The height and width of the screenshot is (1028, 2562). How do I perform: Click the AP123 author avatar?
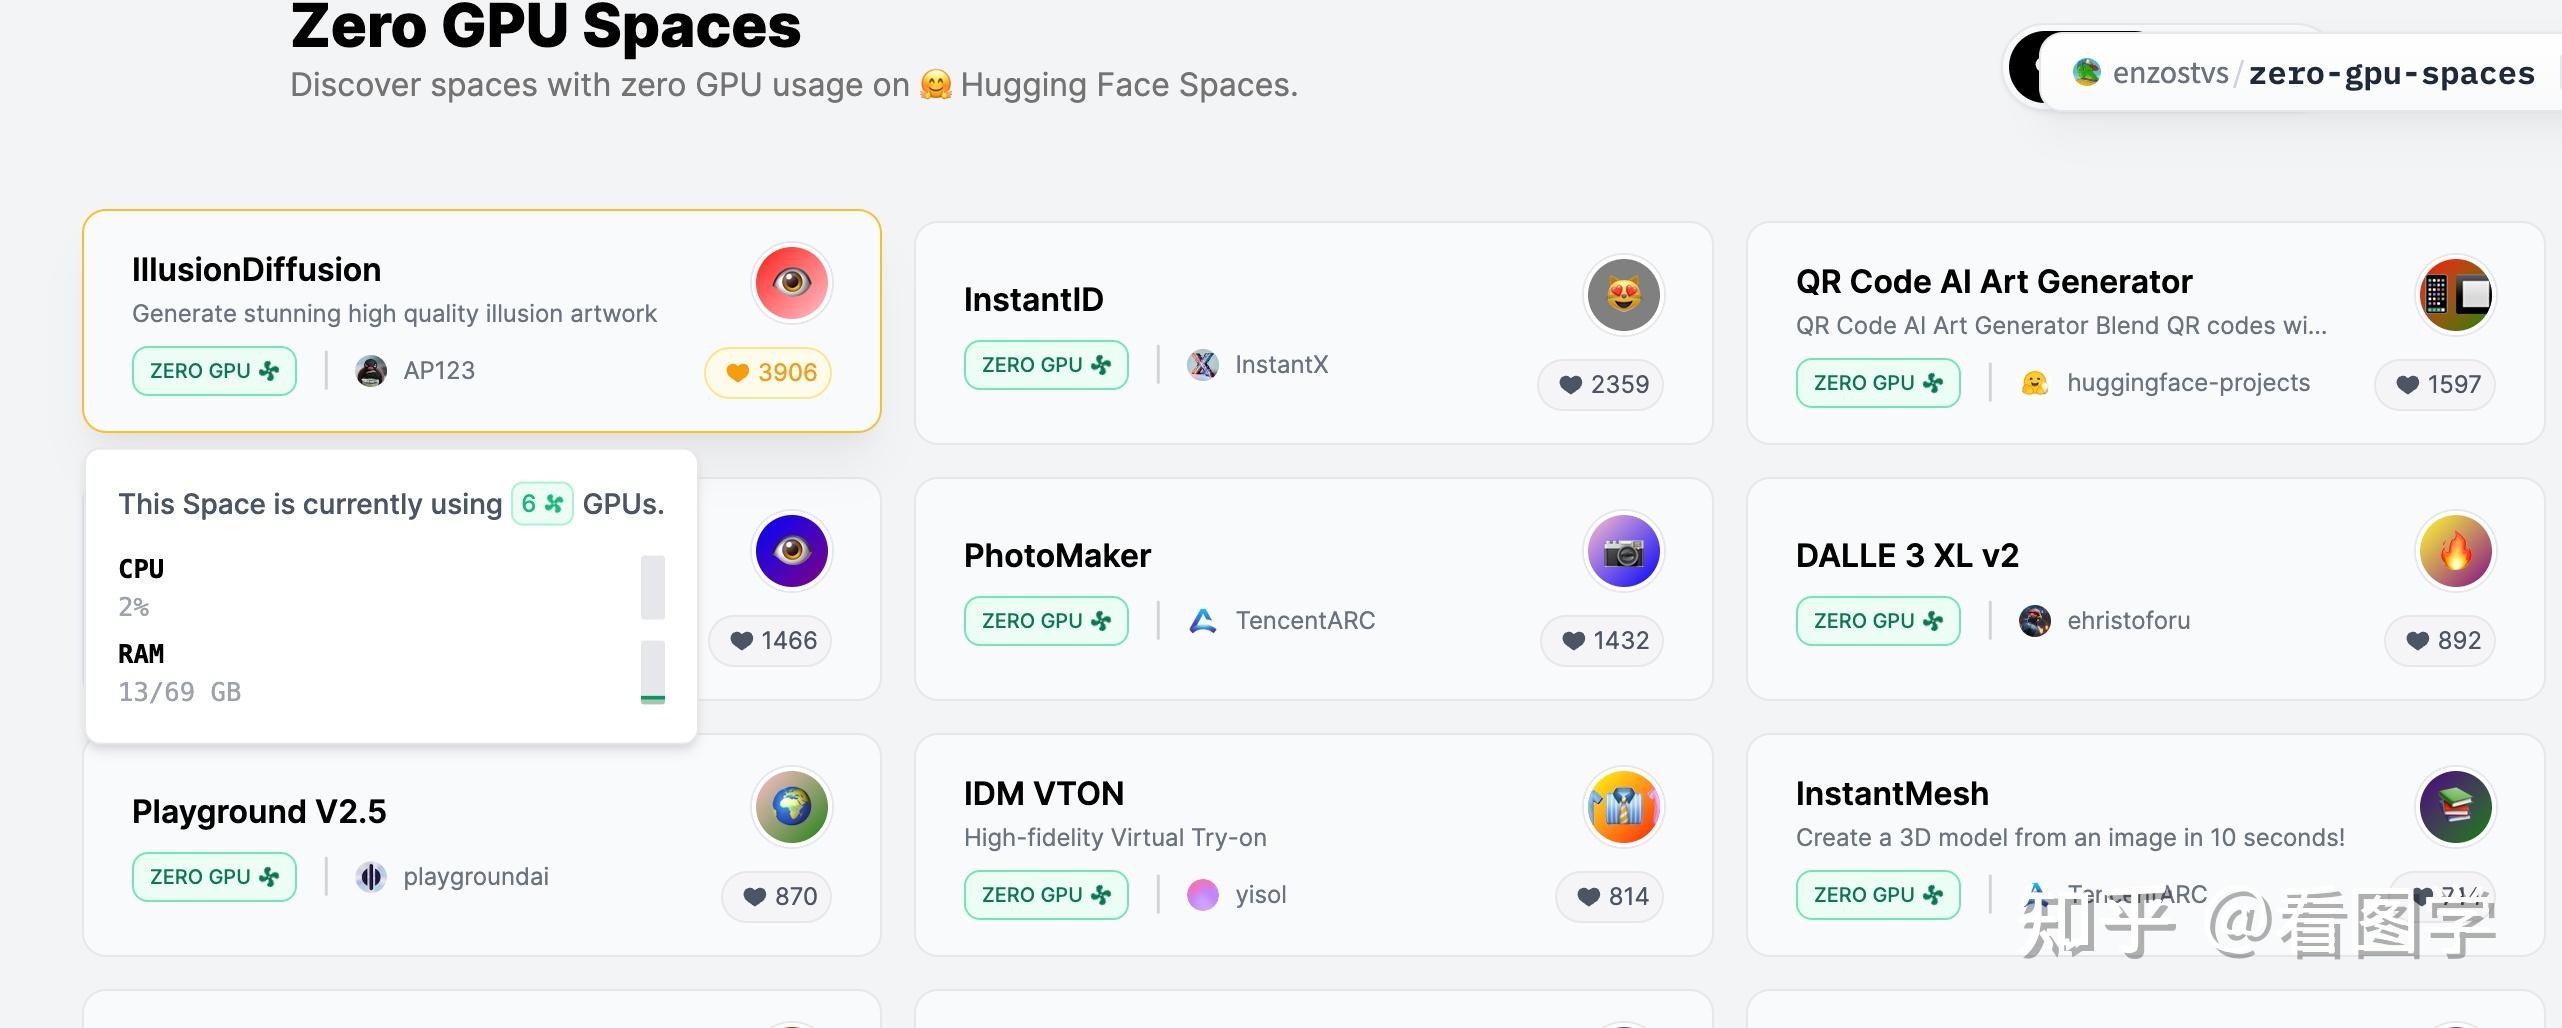click(x=370, y=370)
